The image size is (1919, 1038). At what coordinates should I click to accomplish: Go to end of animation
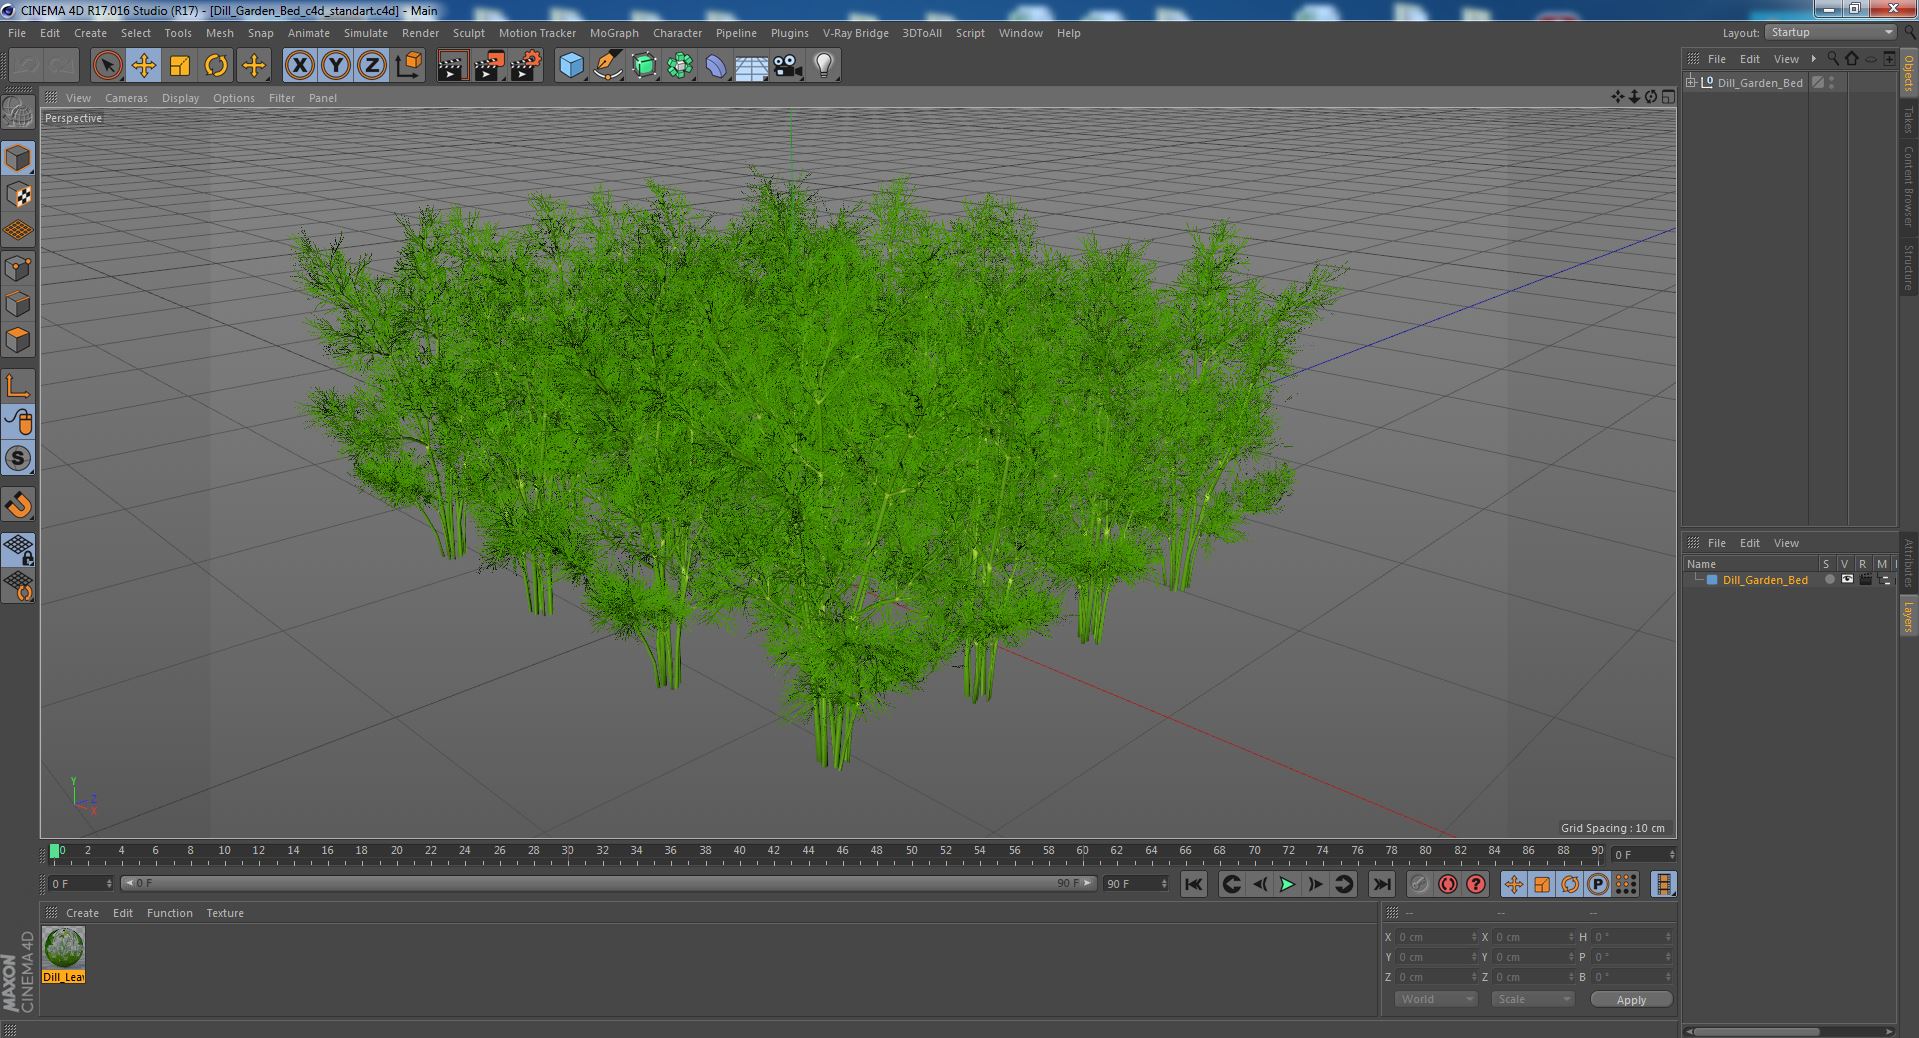click(1381, 884)
